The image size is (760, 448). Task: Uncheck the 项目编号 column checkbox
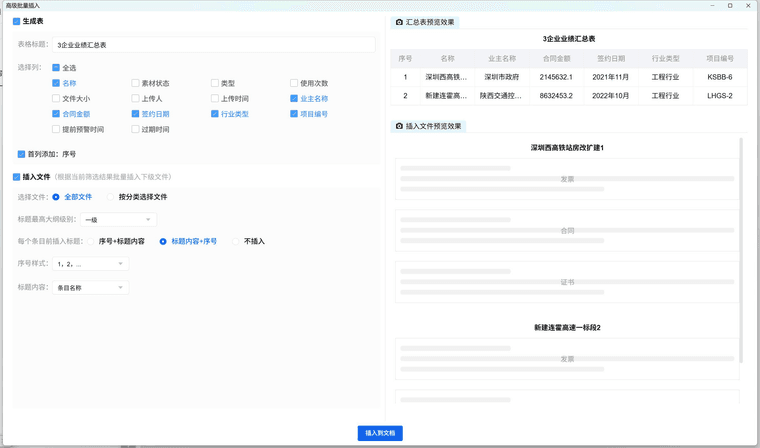pos(294,114)
